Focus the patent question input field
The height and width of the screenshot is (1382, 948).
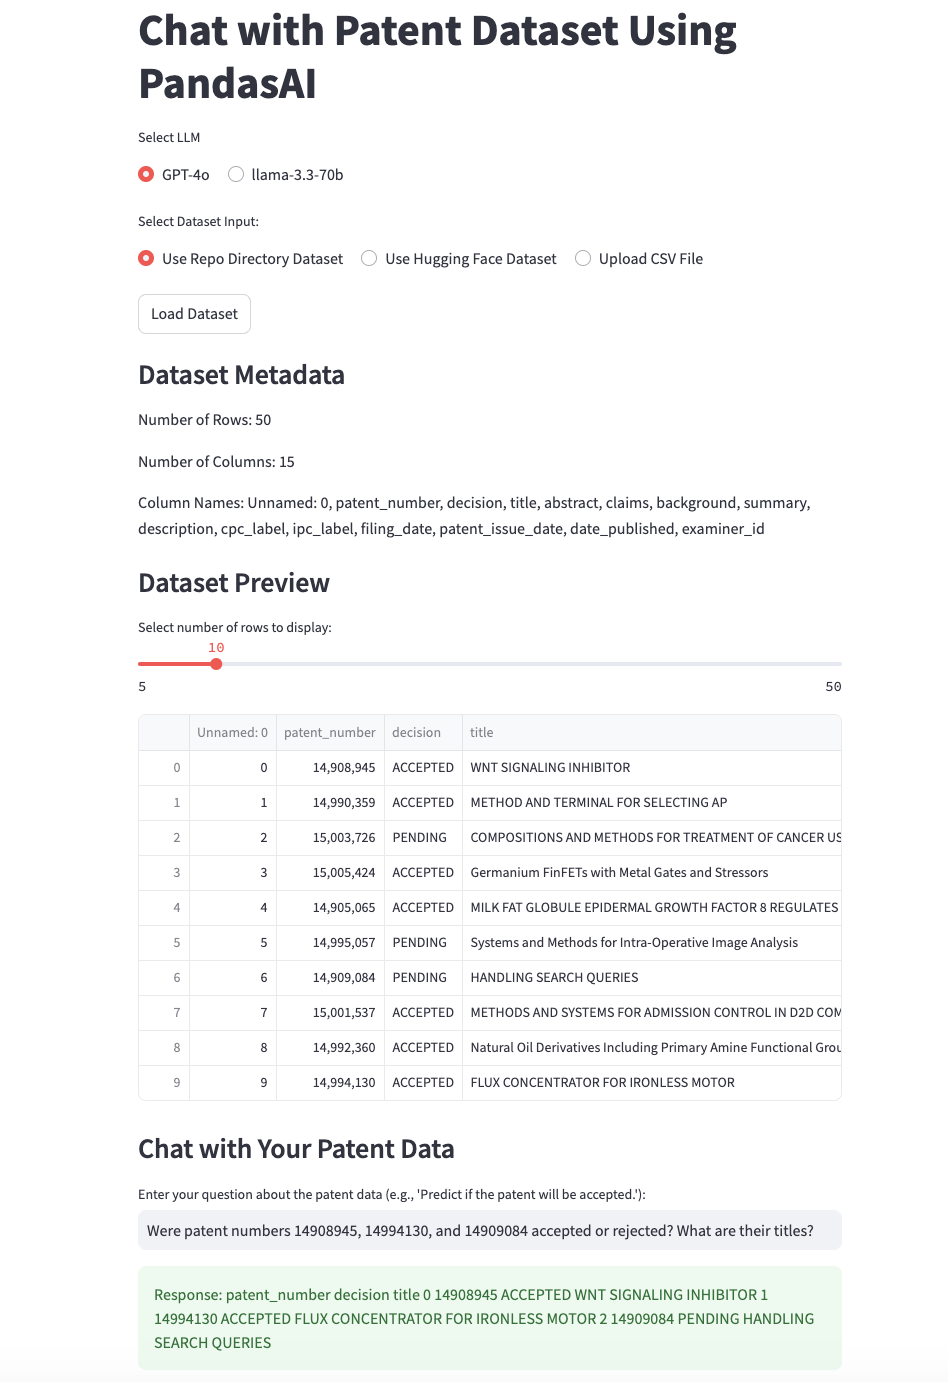pos(489,1231)
